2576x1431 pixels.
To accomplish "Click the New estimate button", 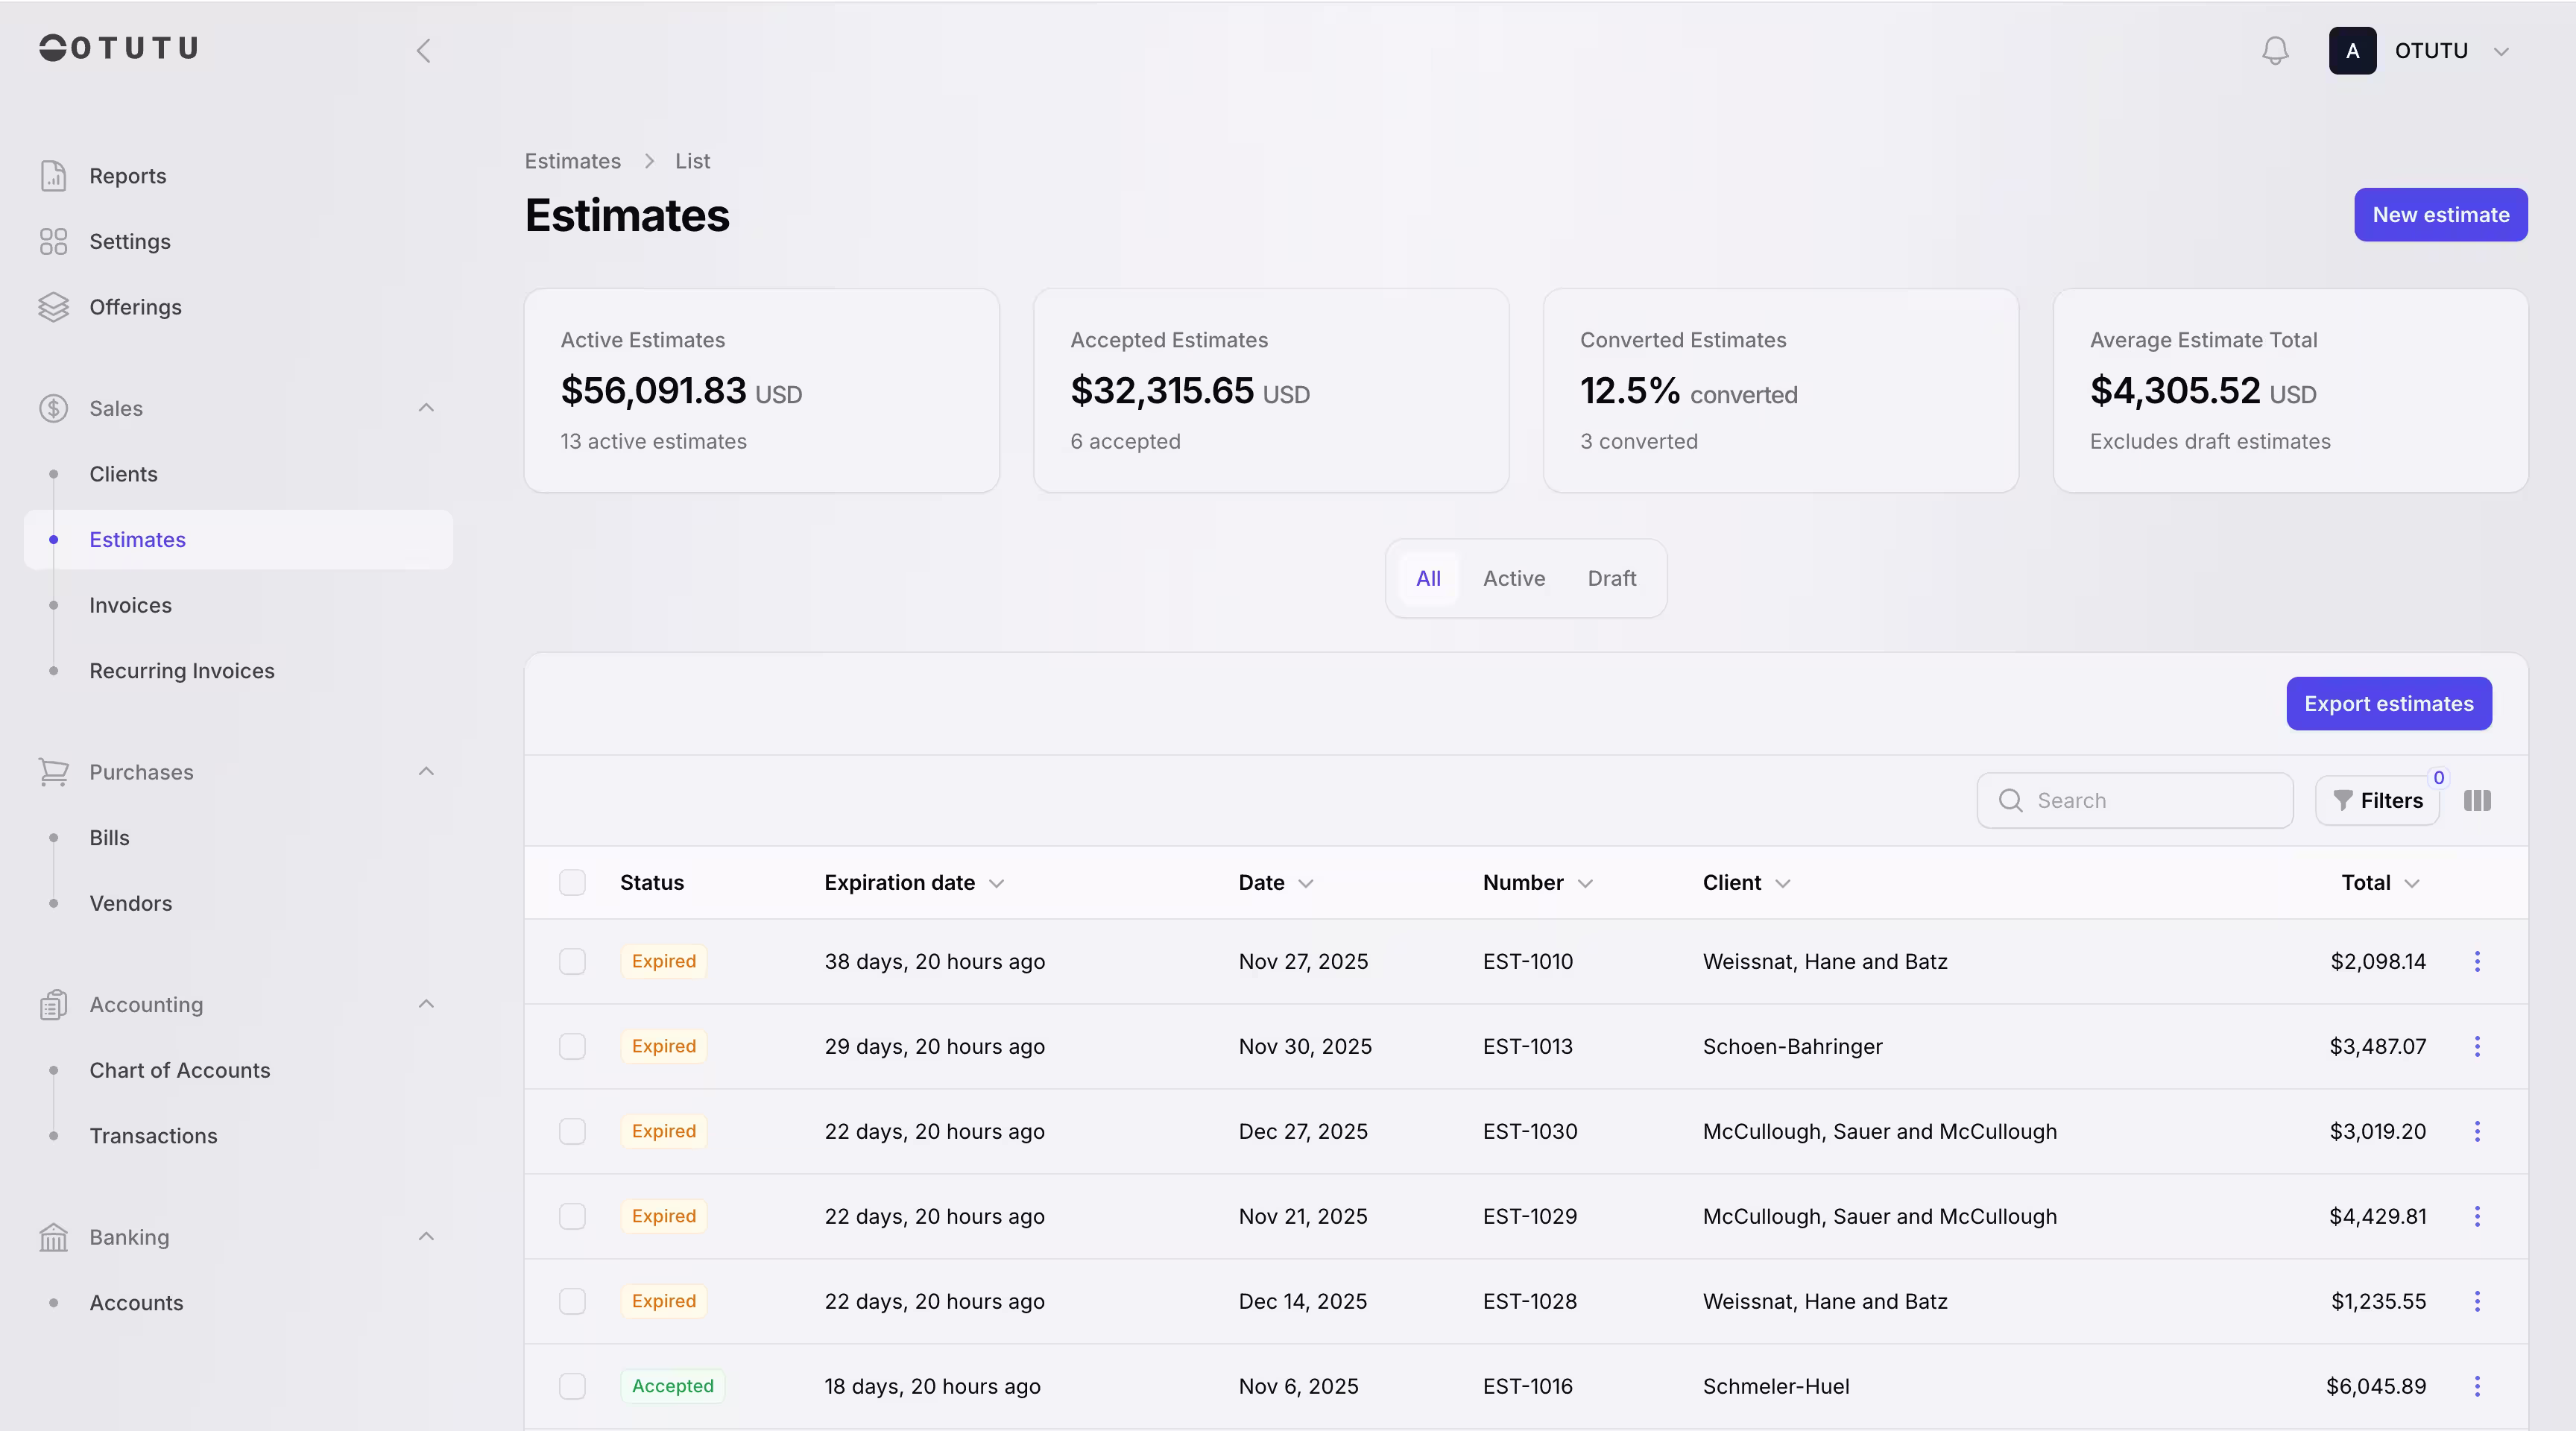I will pos(2440,214).
